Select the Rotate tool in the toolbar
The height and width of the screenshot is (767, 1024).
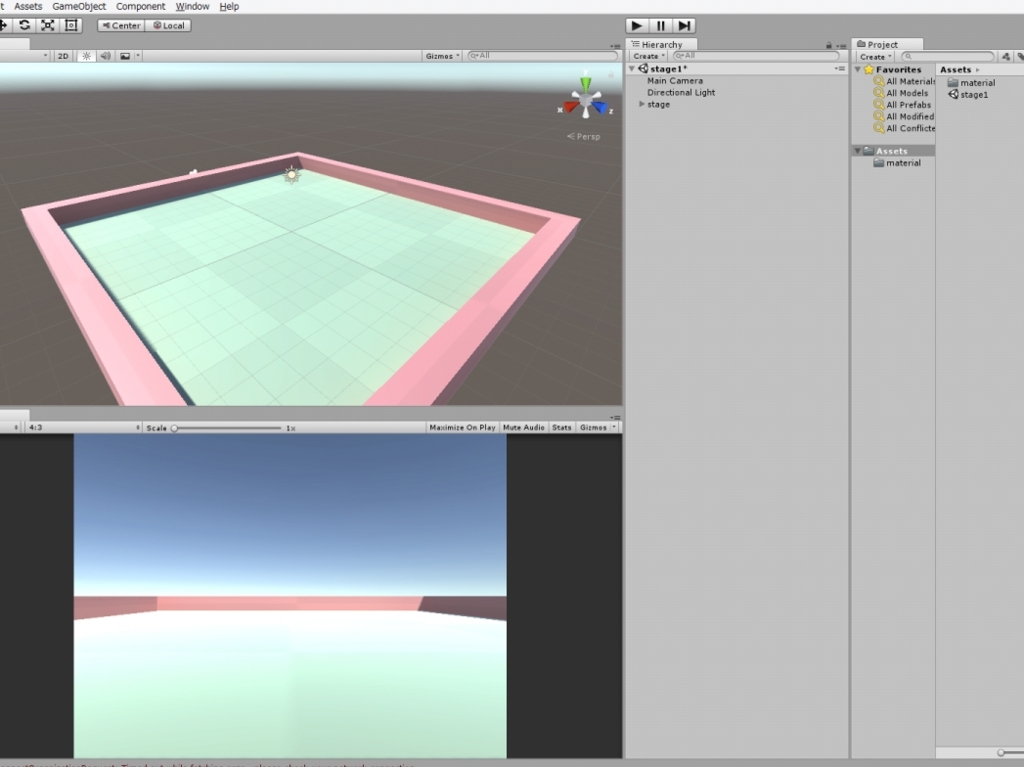24,25
